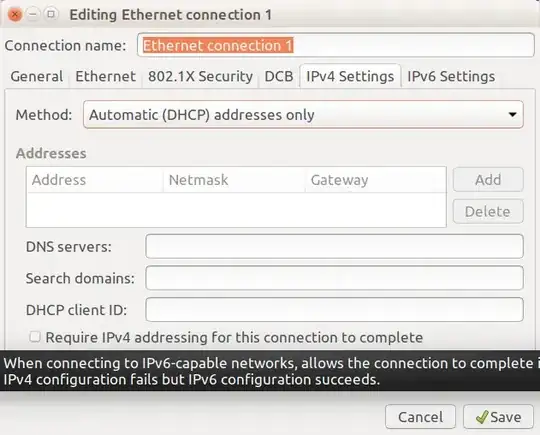The width and height of the screenshot is (540, 435).
Task: Minimize the editing window
Action: click(33, 14)
